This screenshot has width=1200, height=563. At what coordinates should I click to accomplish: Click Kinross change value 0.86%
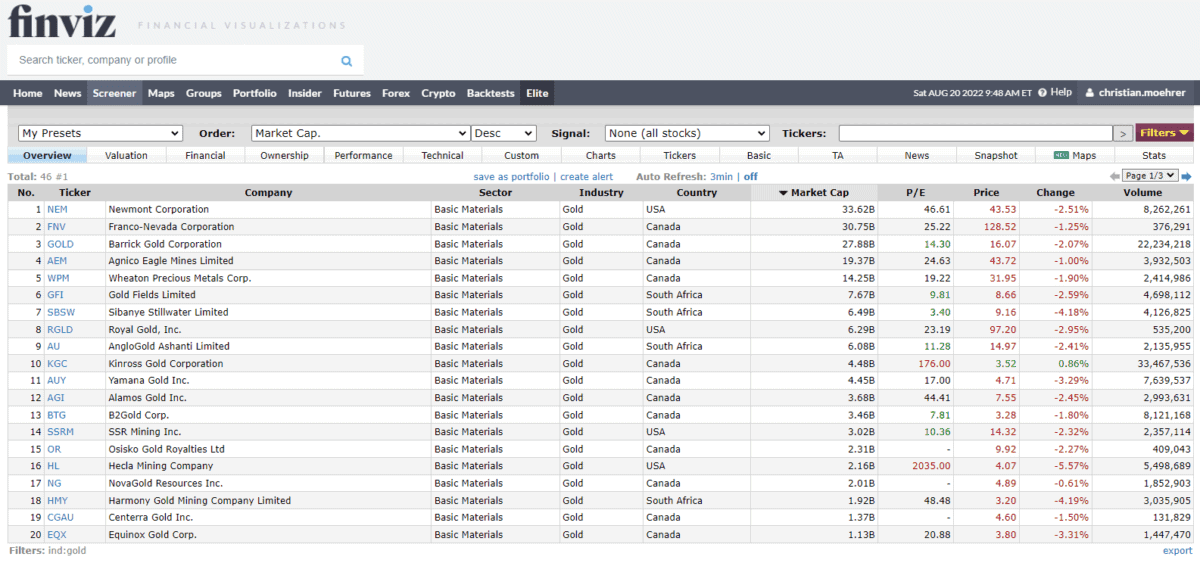1073,364
